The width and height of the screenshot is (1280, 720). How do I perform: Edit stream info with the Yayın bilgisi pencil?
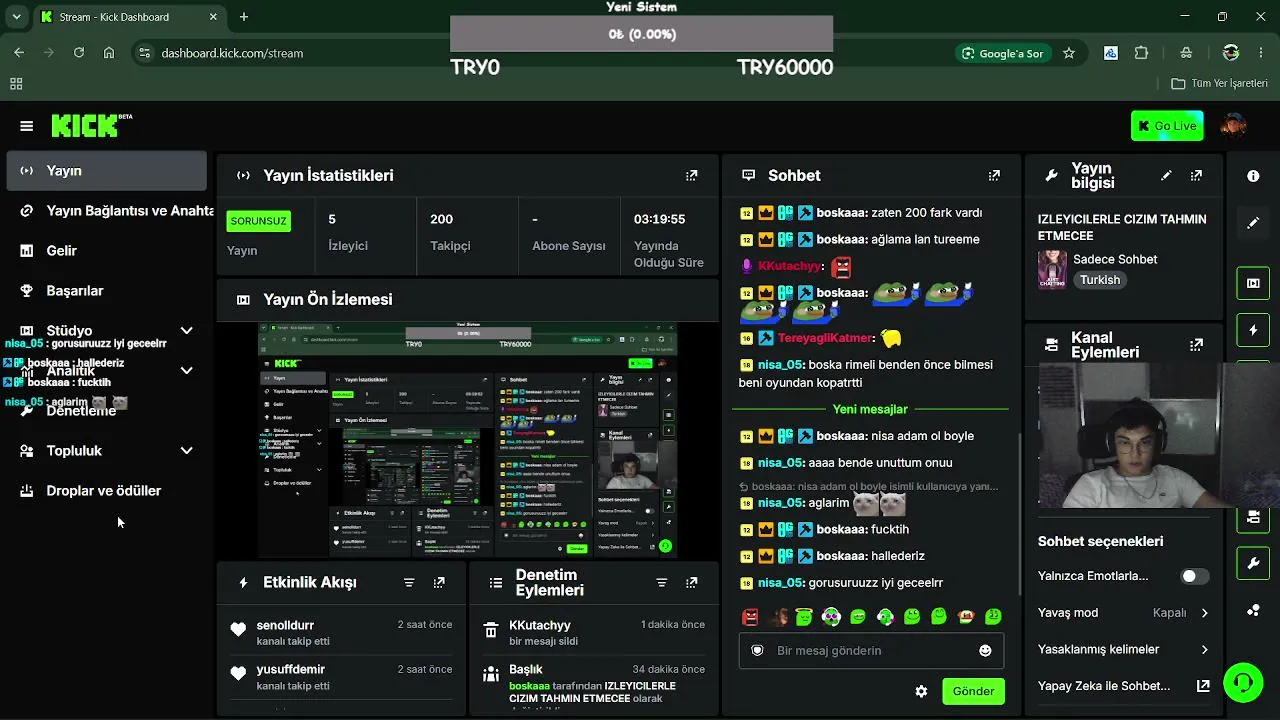tap(1166, 175)
